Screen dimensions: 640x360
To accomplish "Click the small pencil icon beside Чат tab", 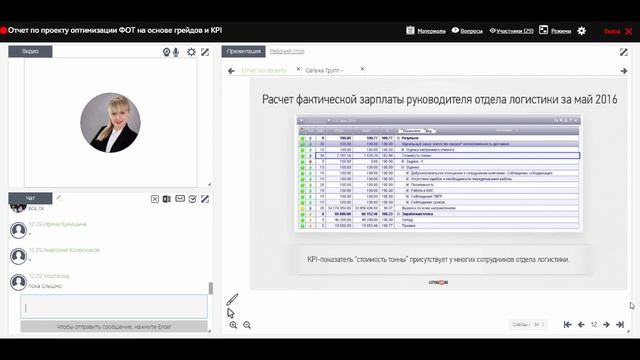I will (59, 198).
